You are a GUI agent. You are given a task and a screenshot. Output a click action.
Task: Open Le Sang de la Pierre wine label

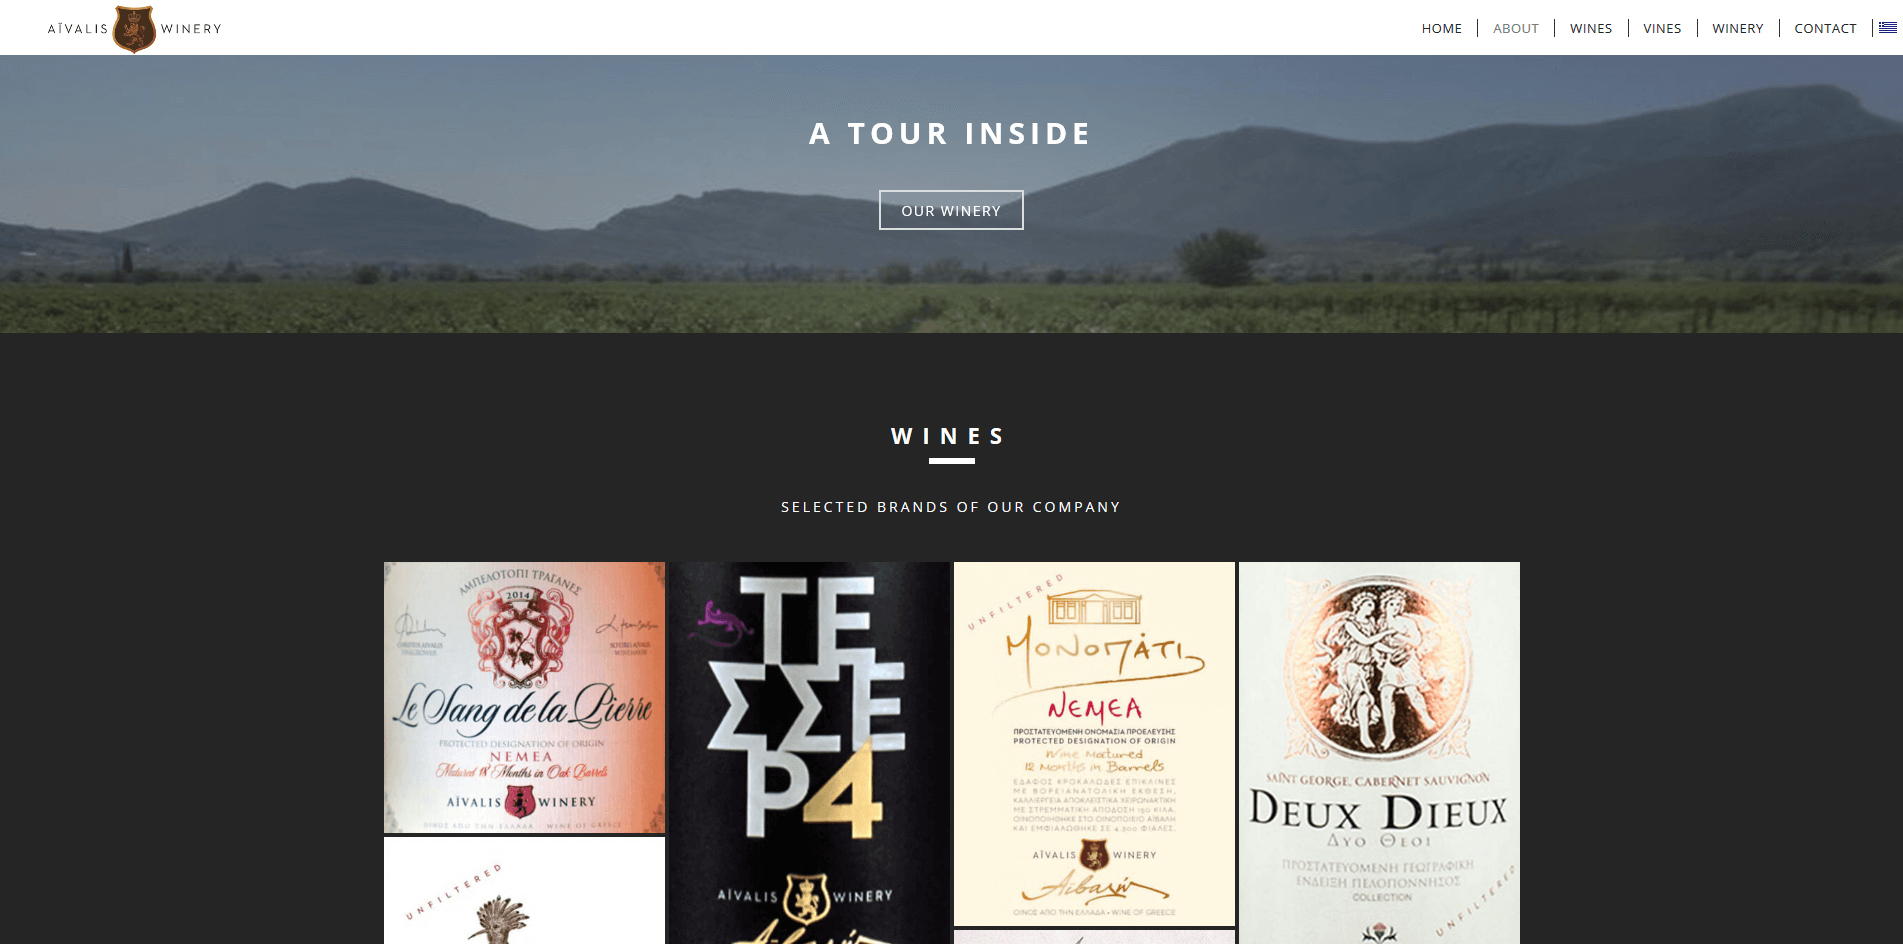coord(524,697)
